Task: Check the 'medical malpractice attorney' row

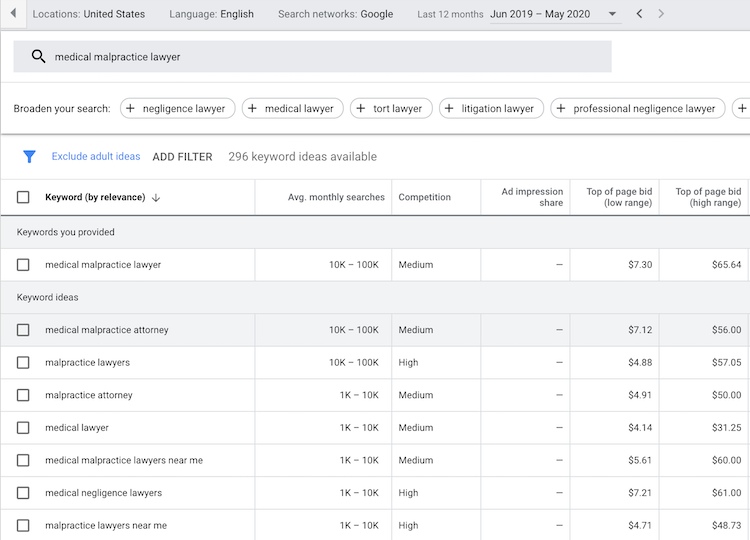Action: [23, 330]
